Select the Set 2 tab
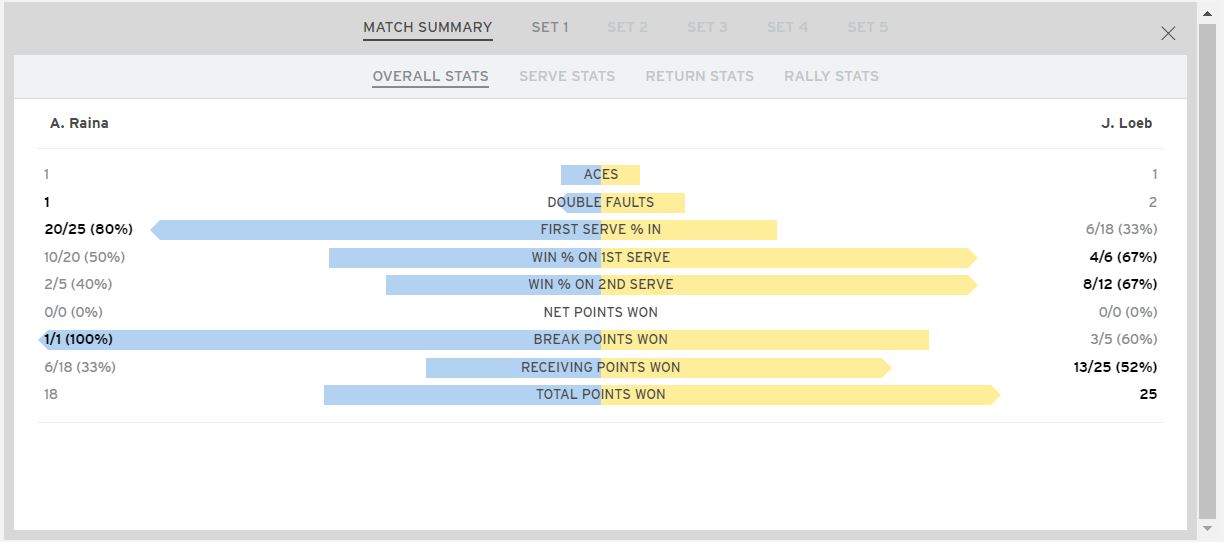The image size is (1224, 542). (x=627, y=27)
